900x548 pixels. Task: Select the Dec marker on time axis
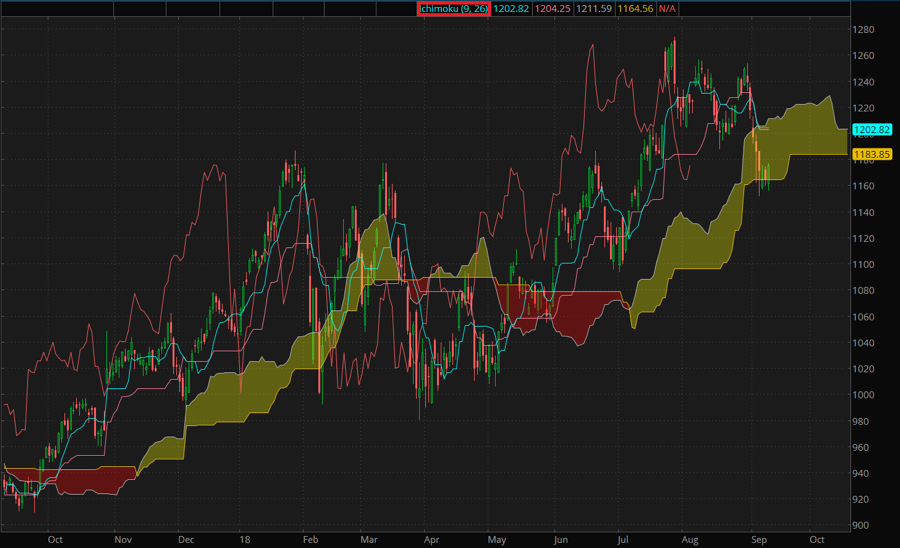click(185, 539)
